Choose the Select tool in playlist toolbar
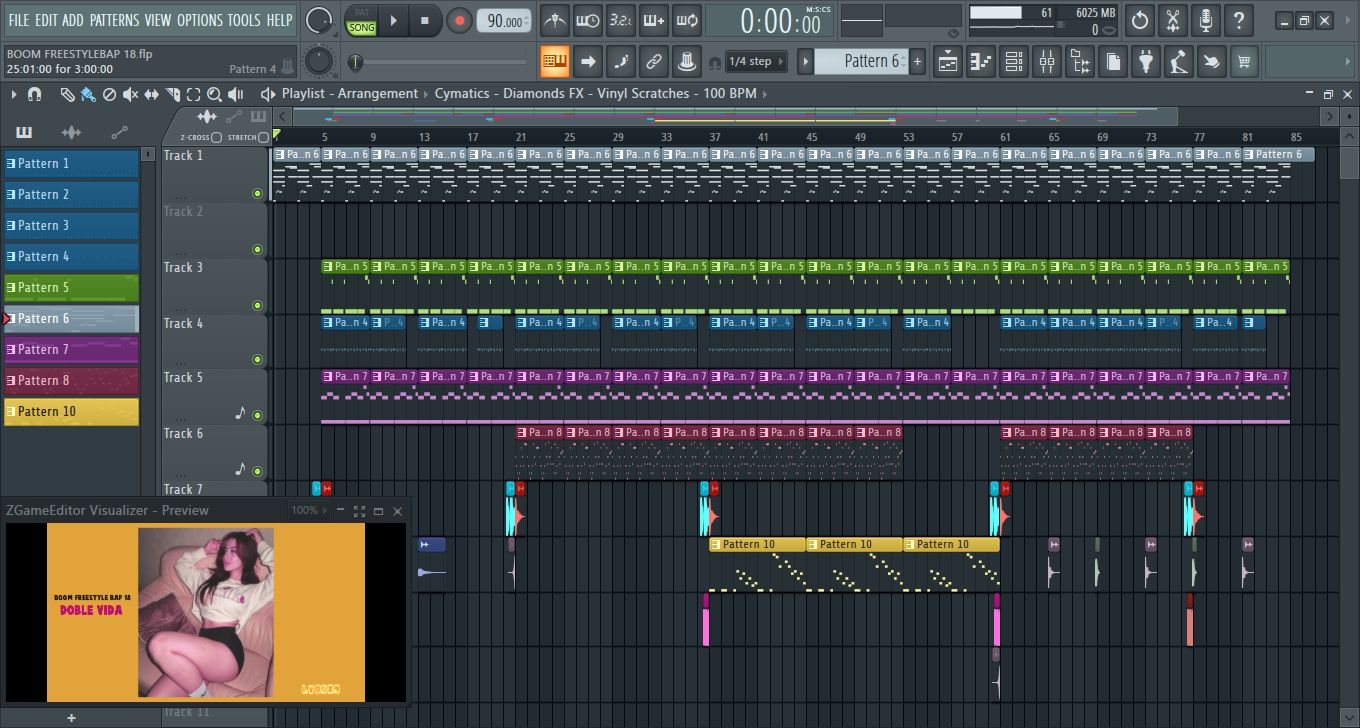 (x=193, y=94)
